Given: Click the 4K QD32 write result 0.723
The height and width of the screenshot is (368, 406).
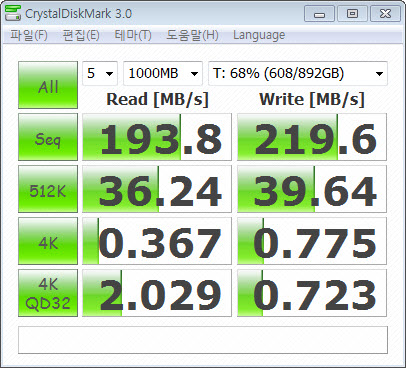Looking at the screenshot, I should click(x=312, y=293).
